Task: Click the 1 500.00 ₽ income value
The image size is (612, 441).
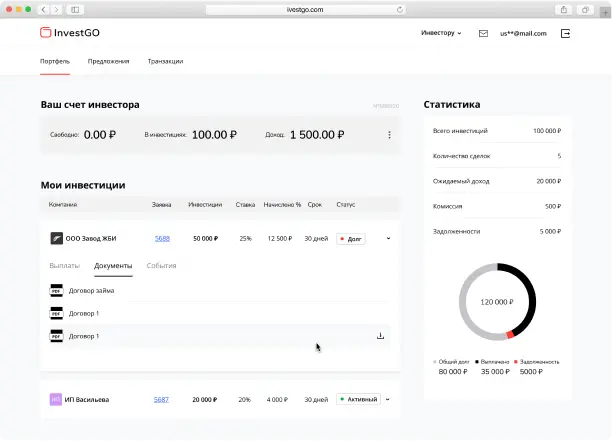Action: (317, 135)
